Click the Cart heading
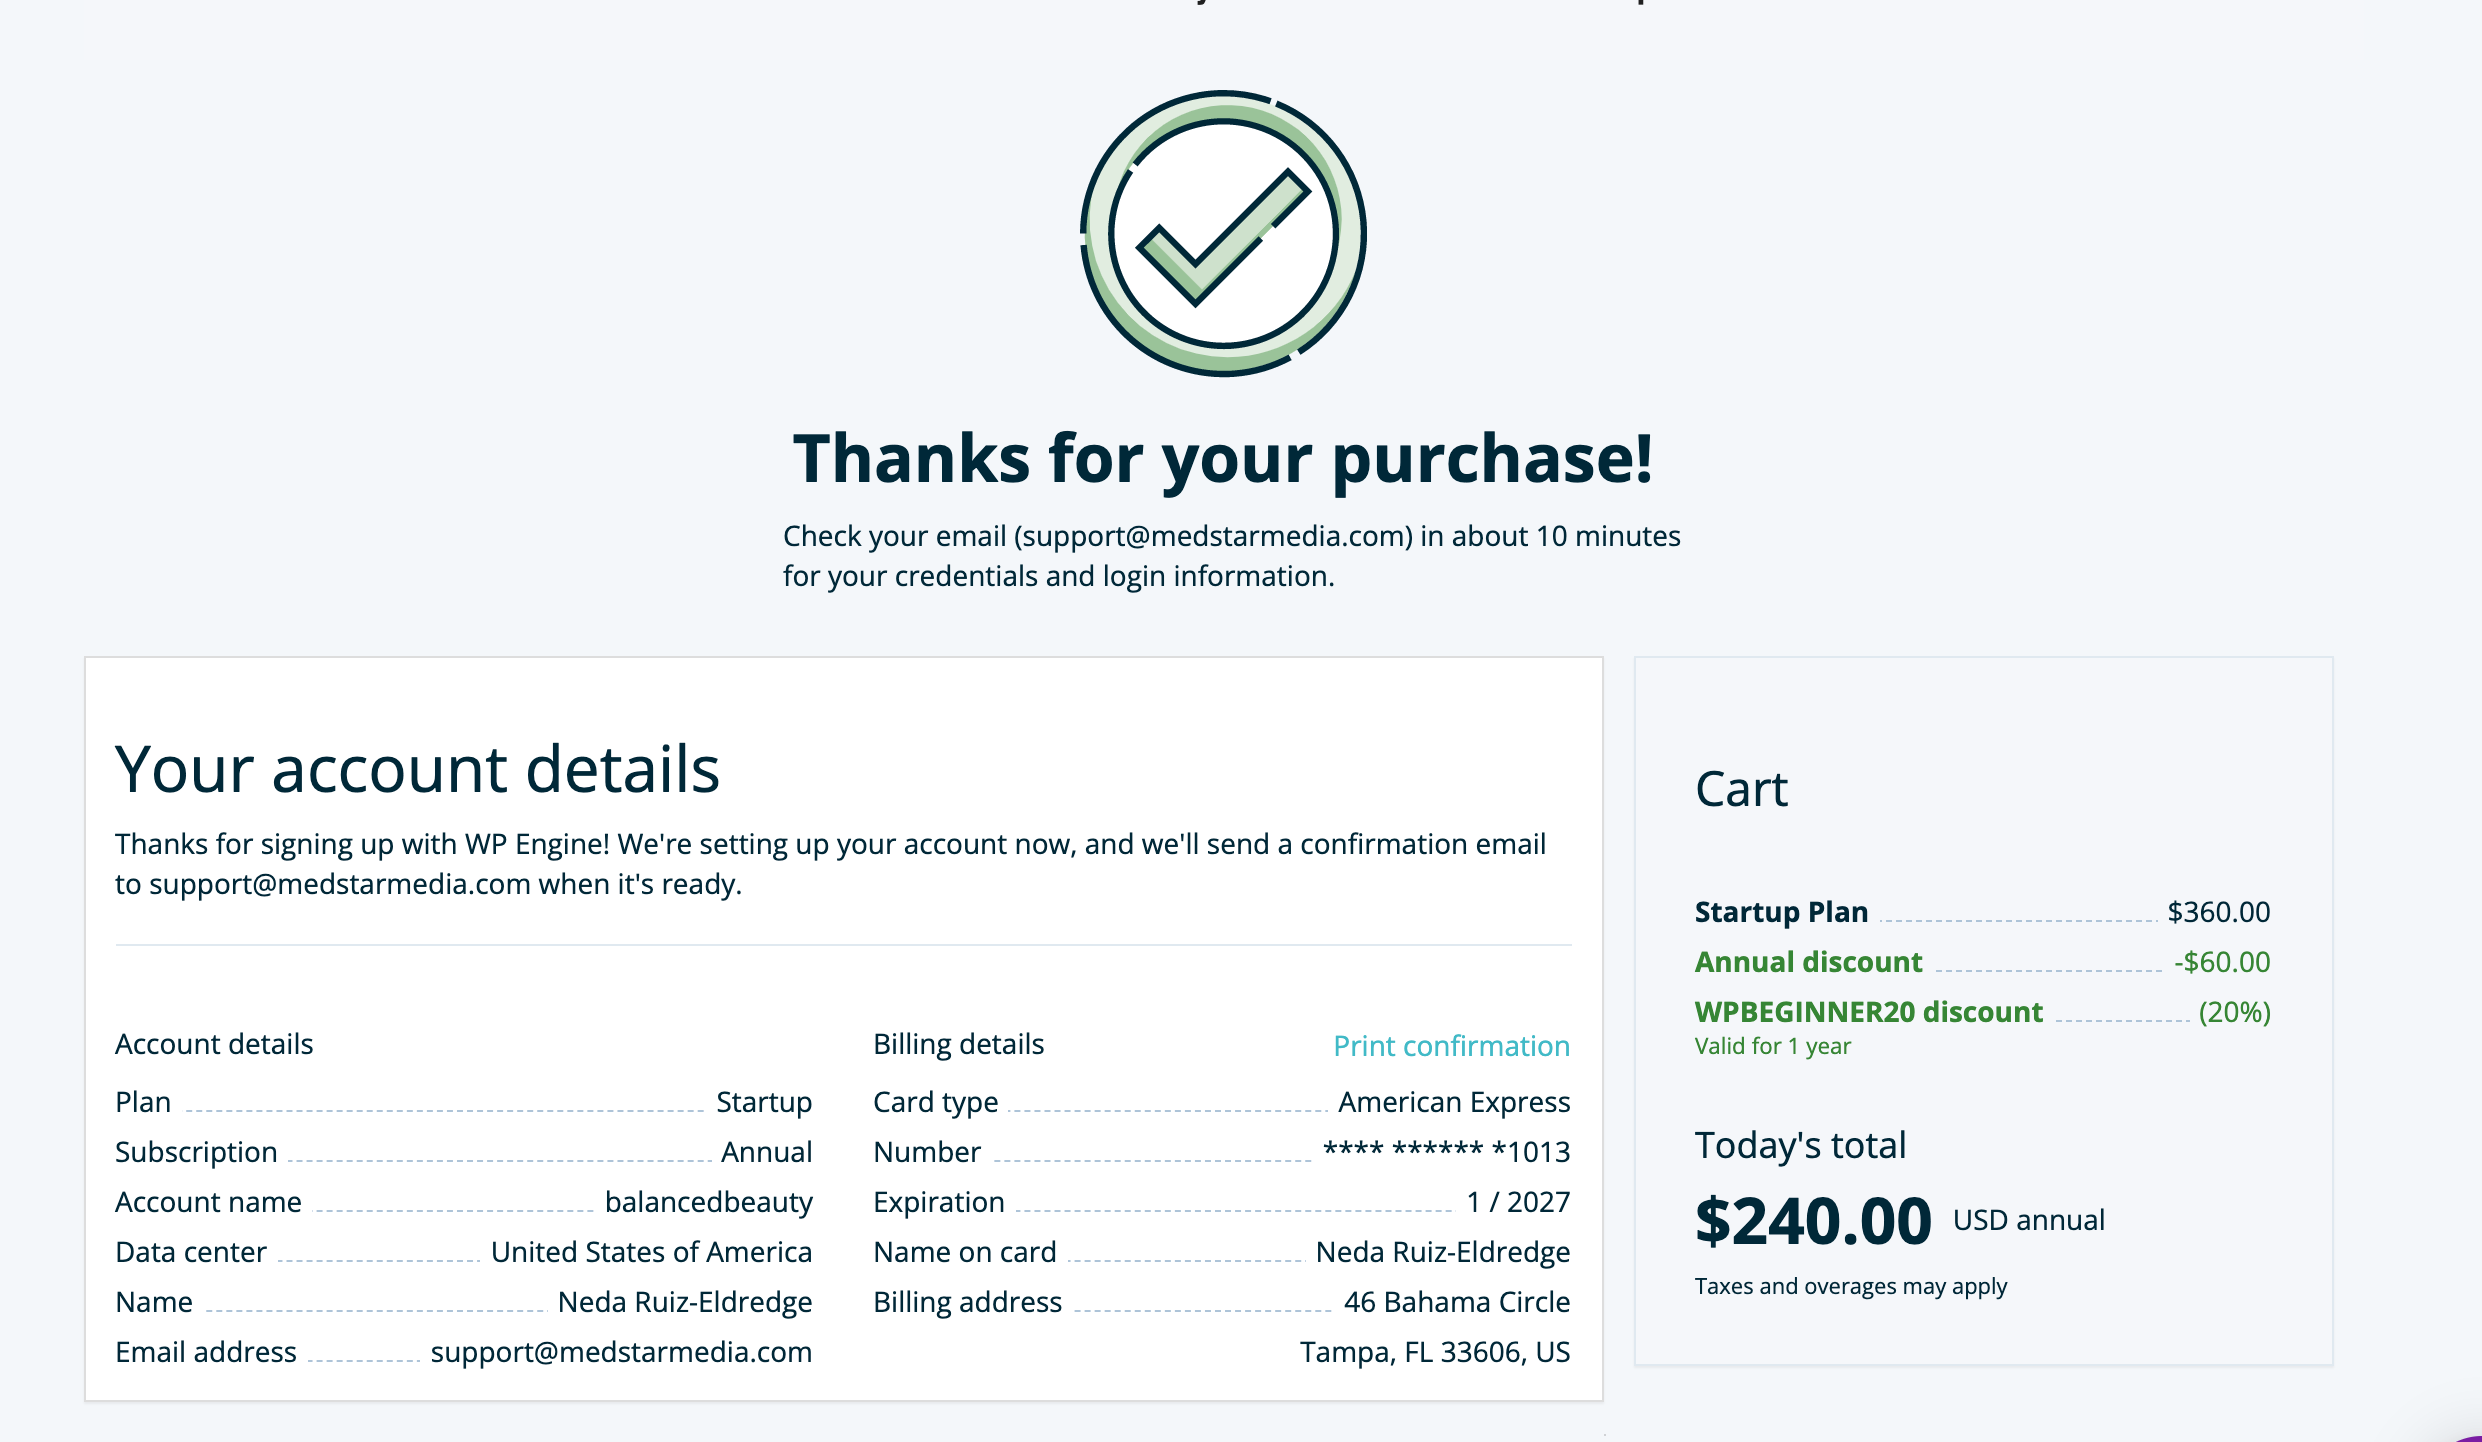The image size is (2482, 1442). tap(1741, 789)
